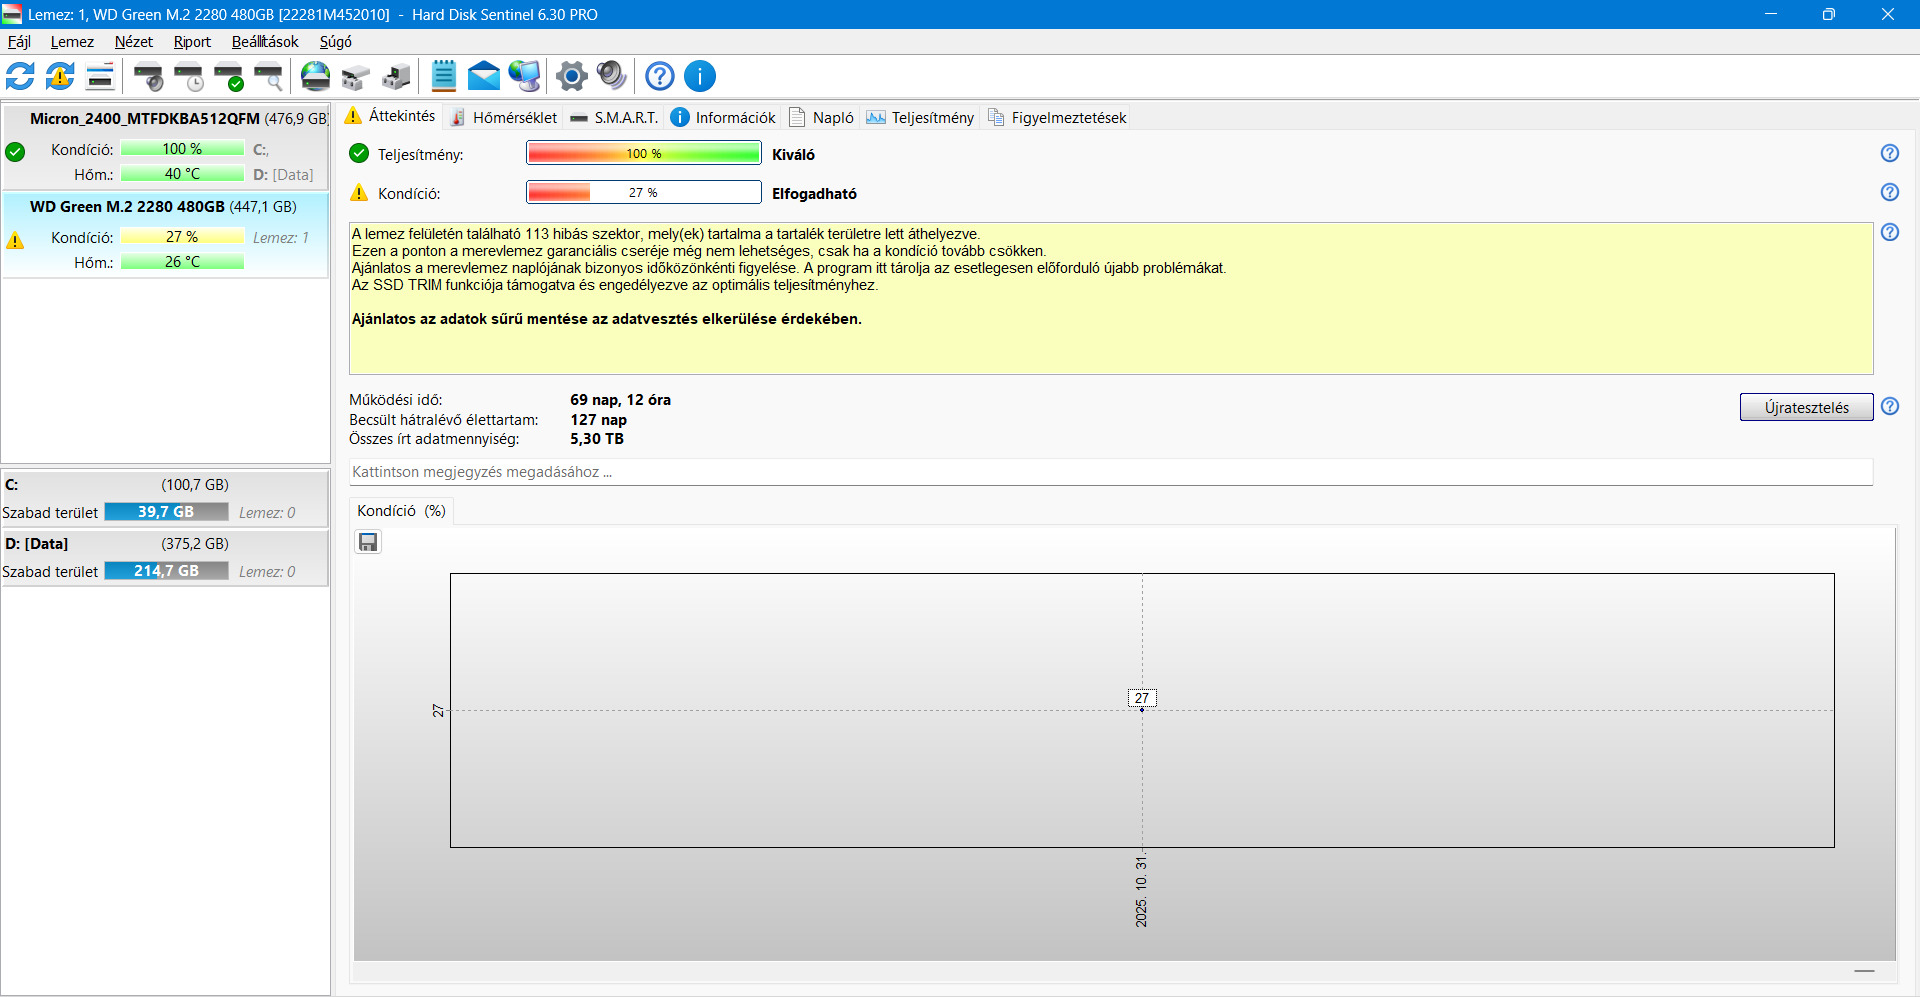This screenshot has width=1920, height=997.
Task: Click the Kondíció 27 % bar in overview
Action: [644, 192]
